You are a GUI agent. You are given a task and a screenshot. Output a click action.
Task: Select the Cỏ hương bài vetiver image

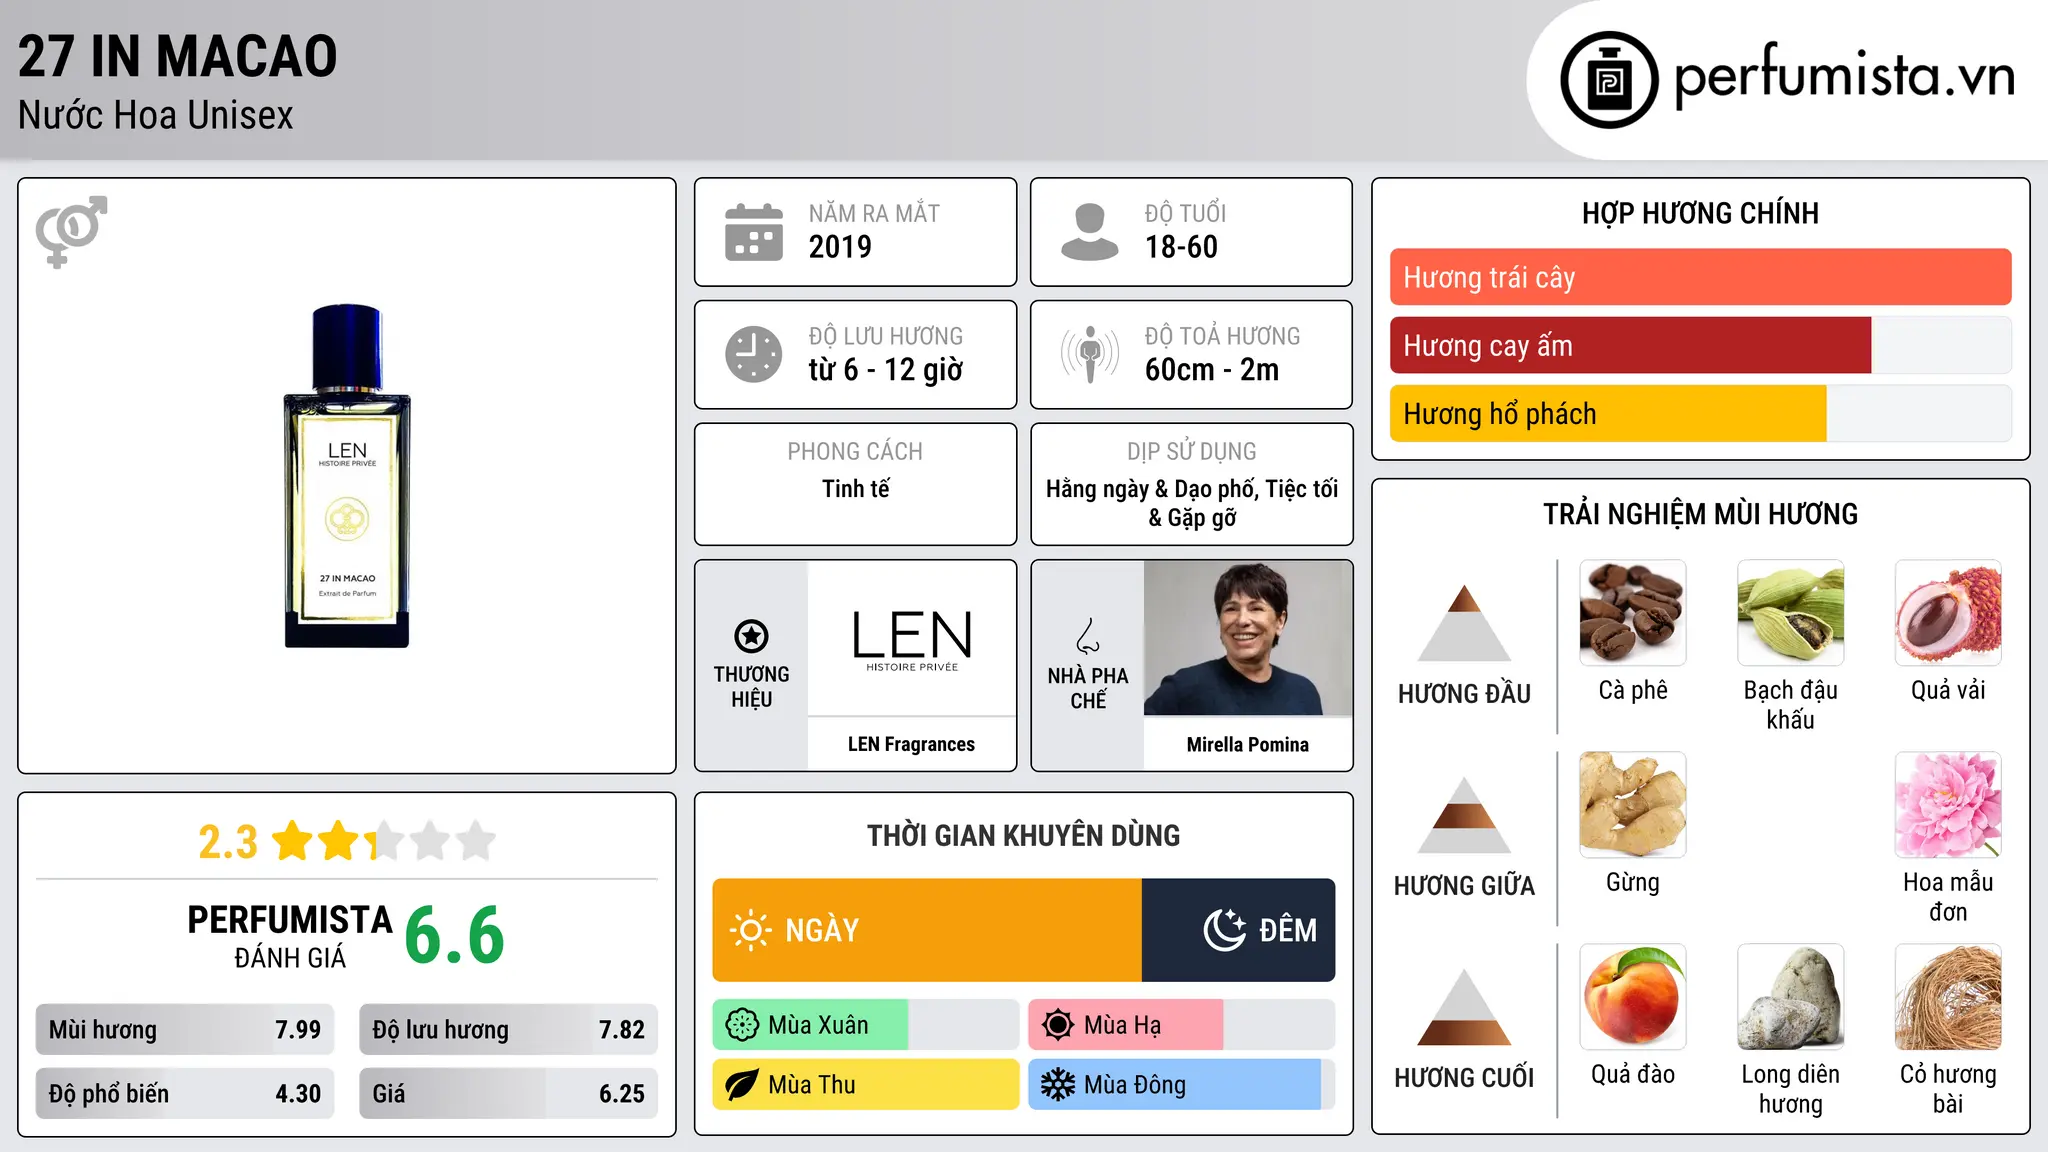pos(1948,997)
